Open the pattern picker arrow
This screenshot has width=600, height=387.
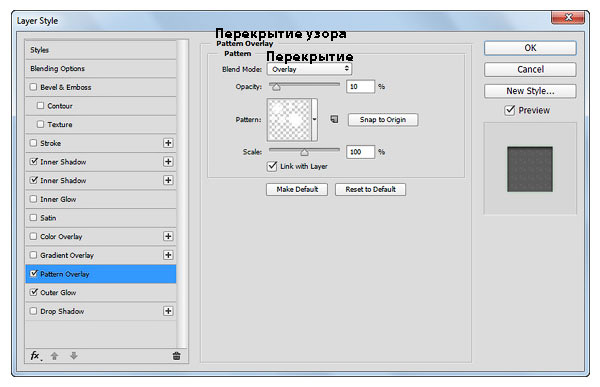[314, 119]
